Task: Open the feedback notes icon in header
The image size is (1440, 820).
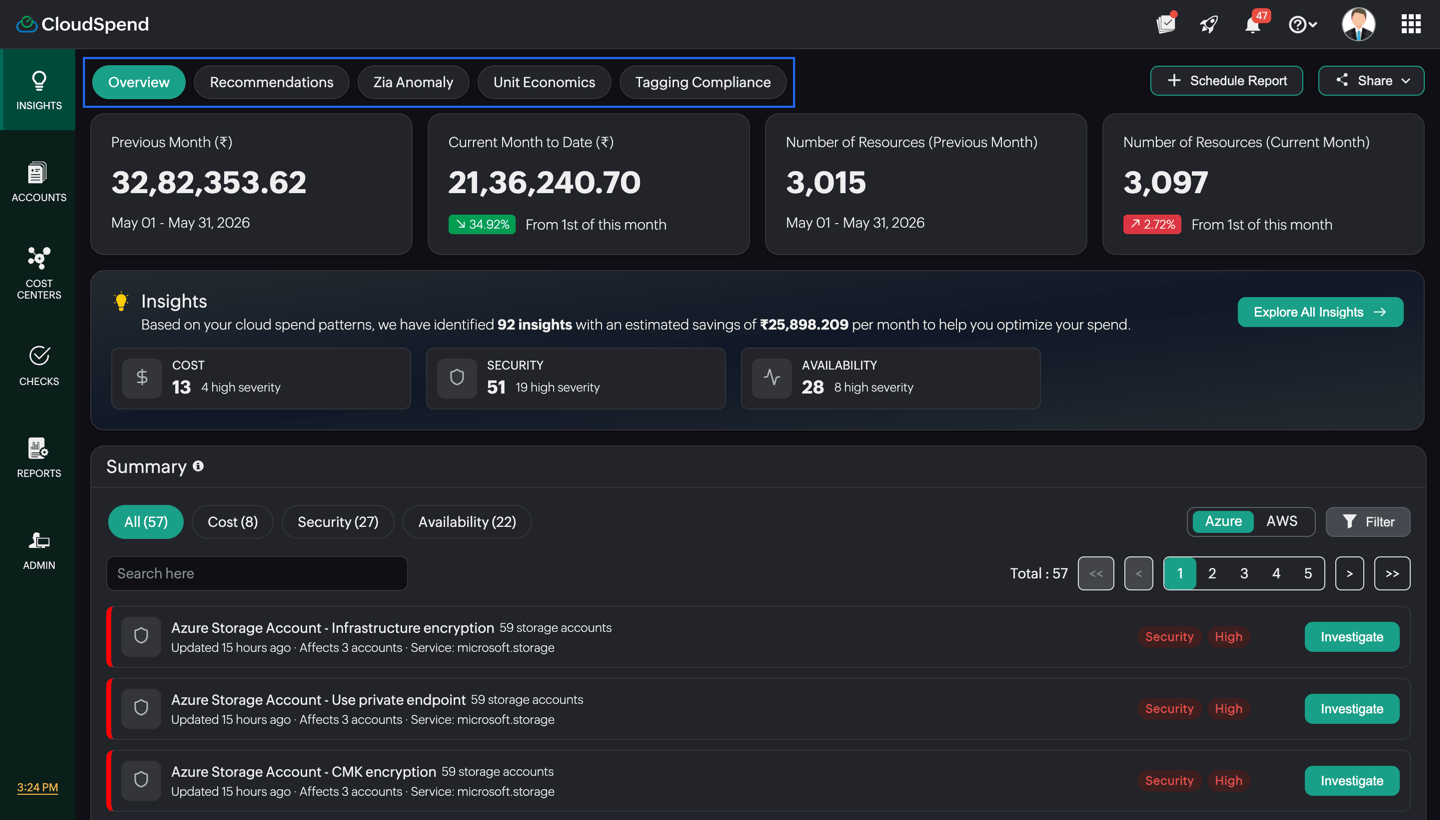Action: point(1166,24)
